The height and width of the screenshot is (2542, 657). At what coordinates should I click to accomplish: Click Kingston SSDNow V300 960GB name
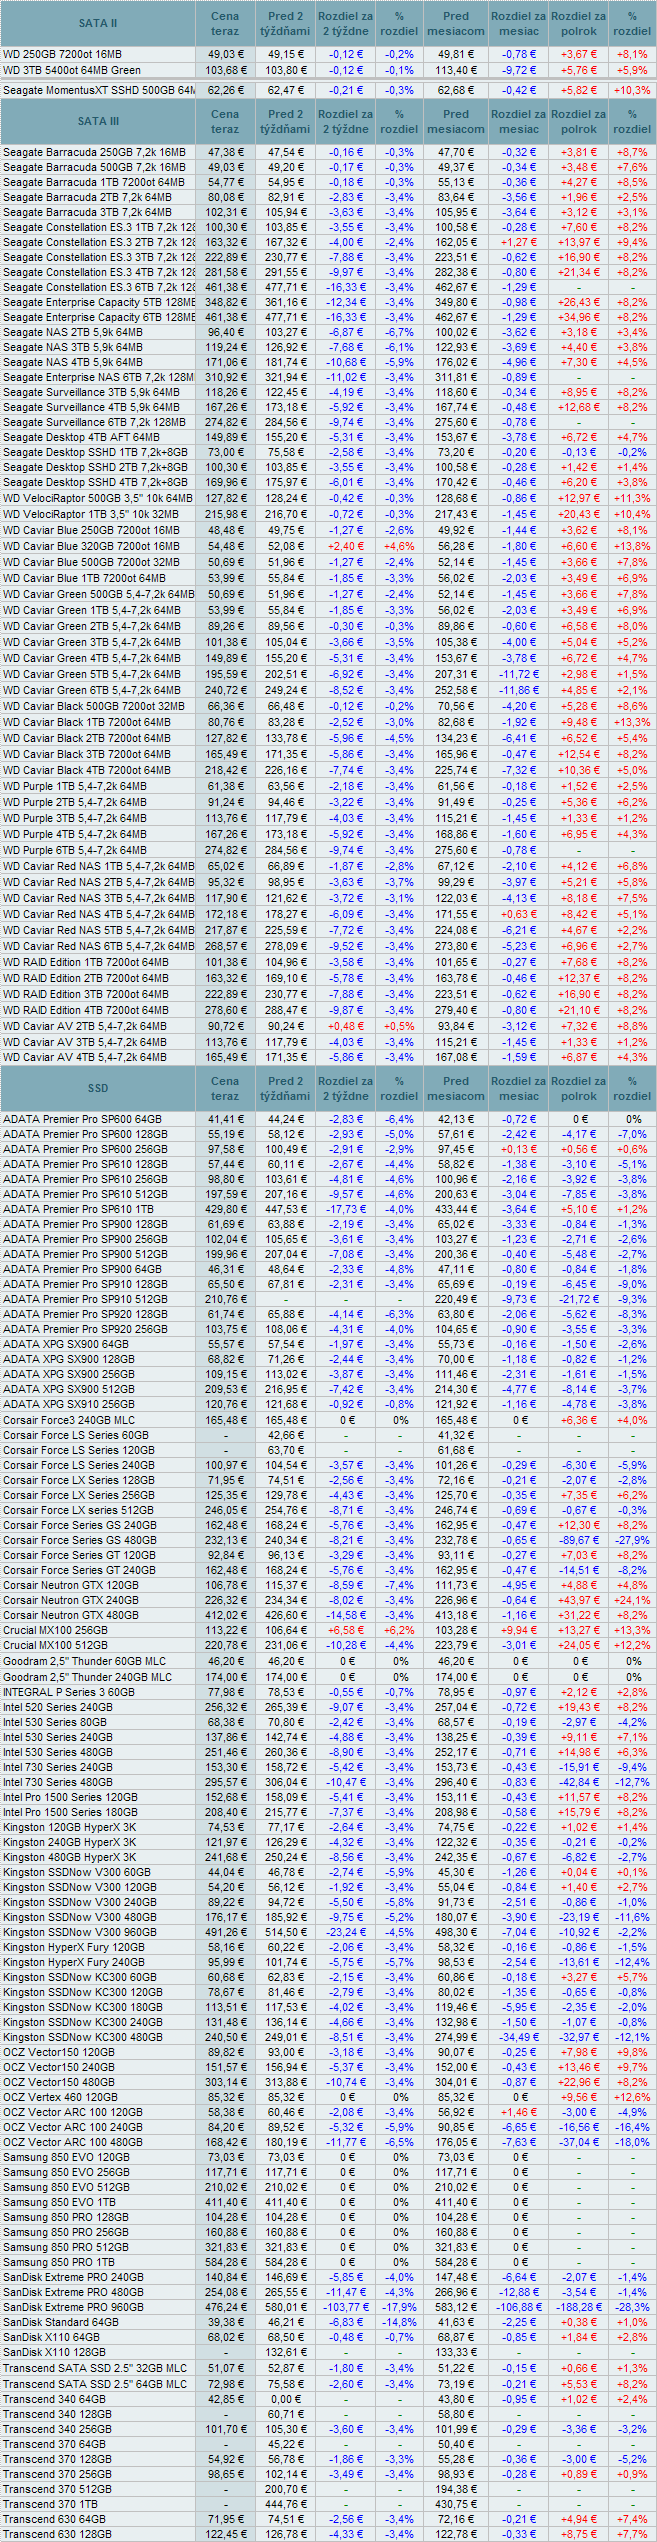tap(80, 1933)
